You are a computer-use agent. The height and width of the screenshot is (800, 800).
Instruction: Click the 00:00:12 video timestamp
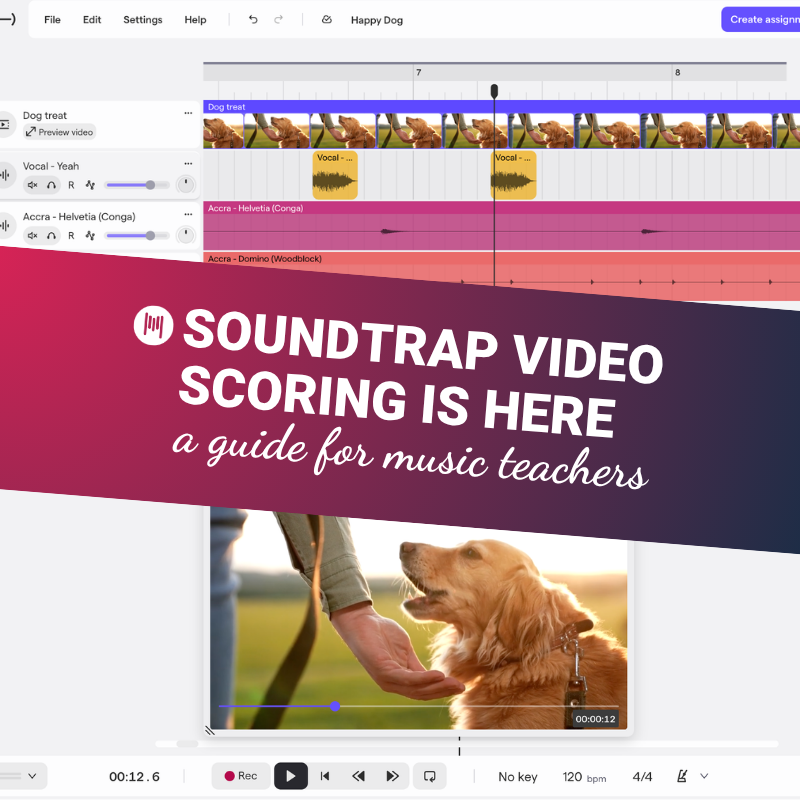(595, 719)
